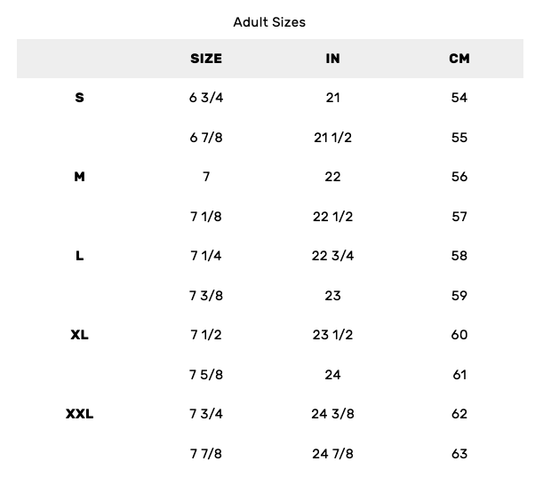Select the 24 3/8 inches cell

coord(333,414)
